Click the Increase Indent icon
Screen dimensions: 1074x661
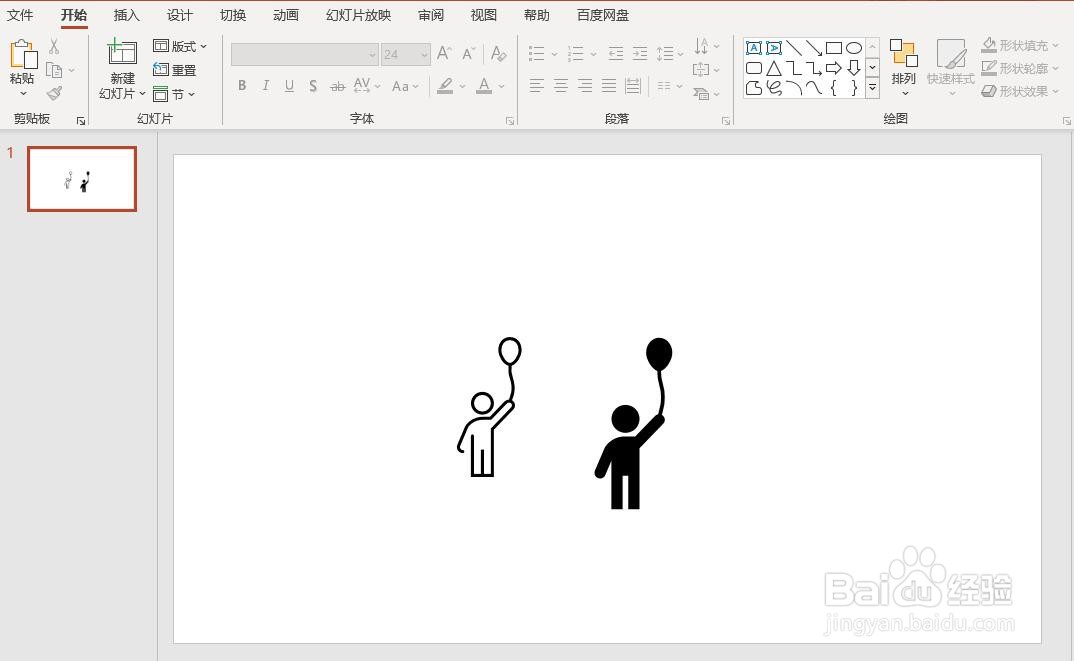coord(640,53)
